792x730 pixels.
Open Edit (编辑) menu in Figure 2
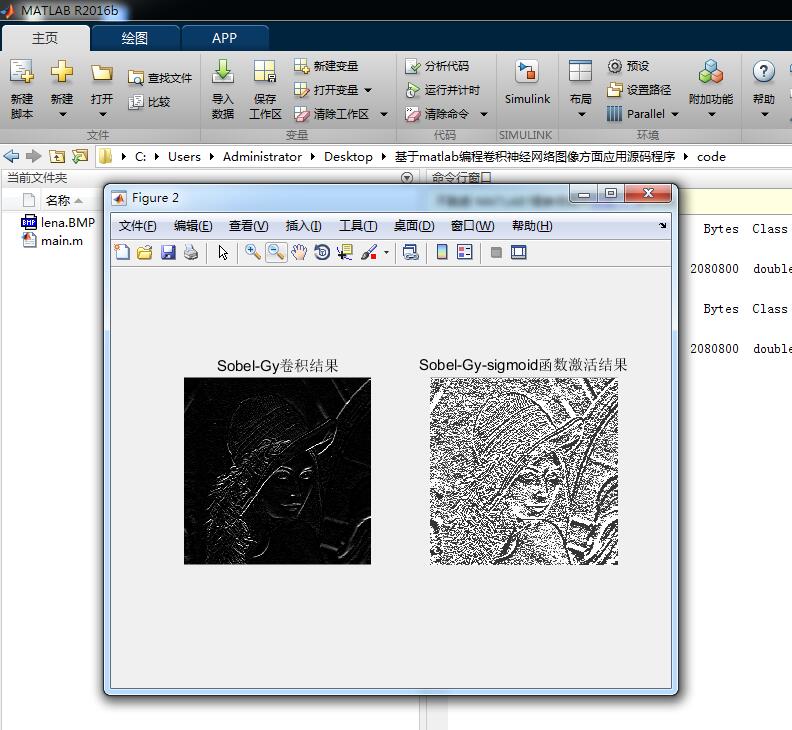click(193, 226)
